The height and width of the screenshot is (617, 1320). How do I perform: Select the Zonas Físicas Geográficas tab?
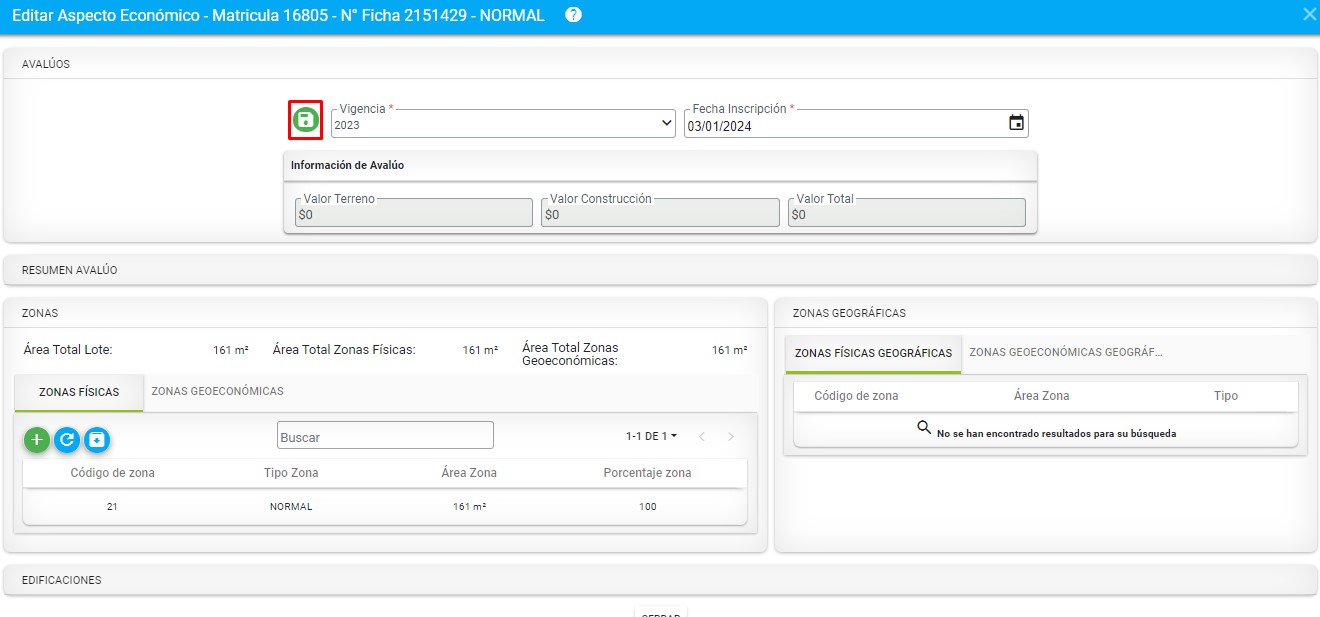click(x=873, y=353)
